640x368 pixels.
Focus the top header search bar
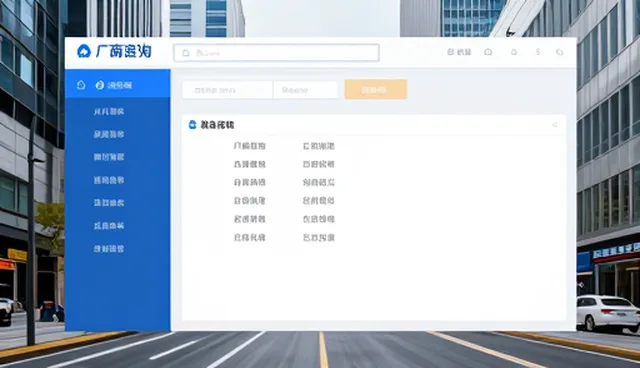[x=276, y=53]
